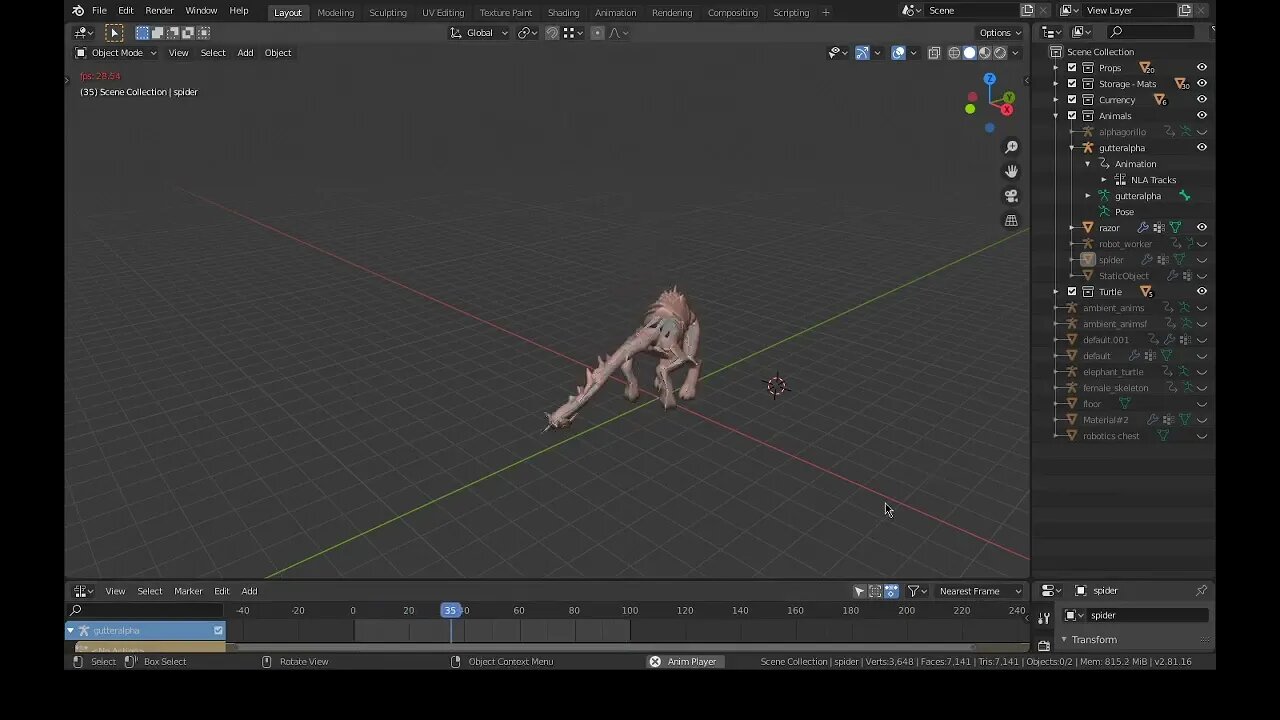Select the tweak select tool icon
Viewport: 1280px width, 720px height.
pos(115,32)
